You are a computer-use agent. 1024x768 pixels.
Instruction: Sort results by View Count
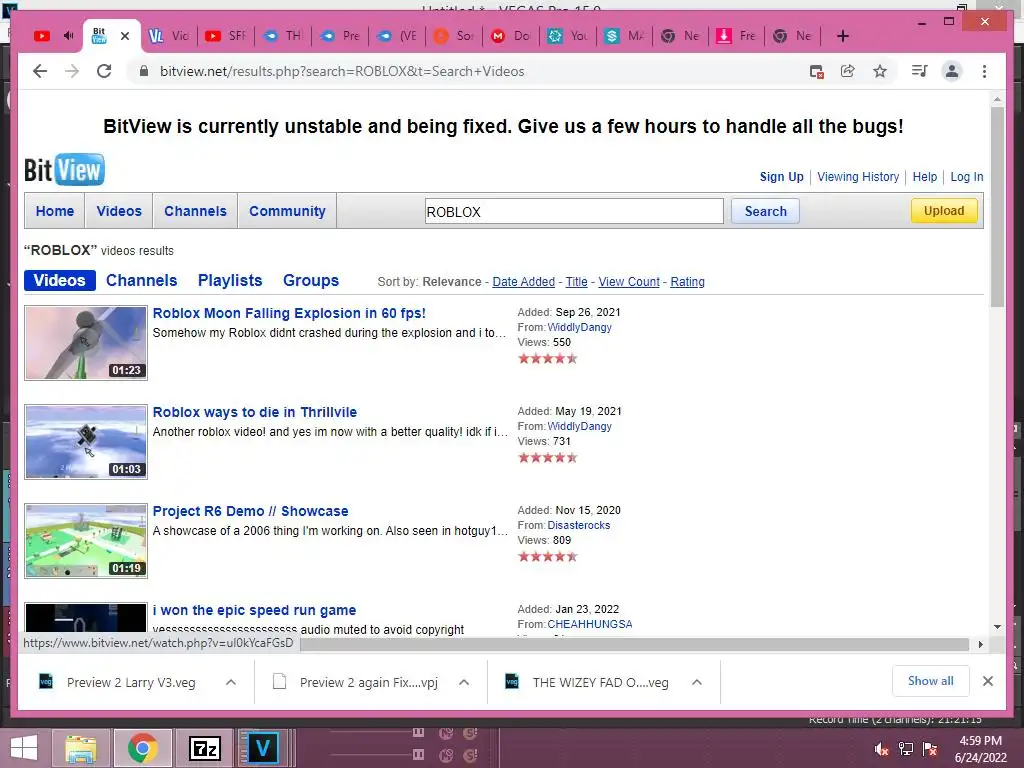(629, 281)
